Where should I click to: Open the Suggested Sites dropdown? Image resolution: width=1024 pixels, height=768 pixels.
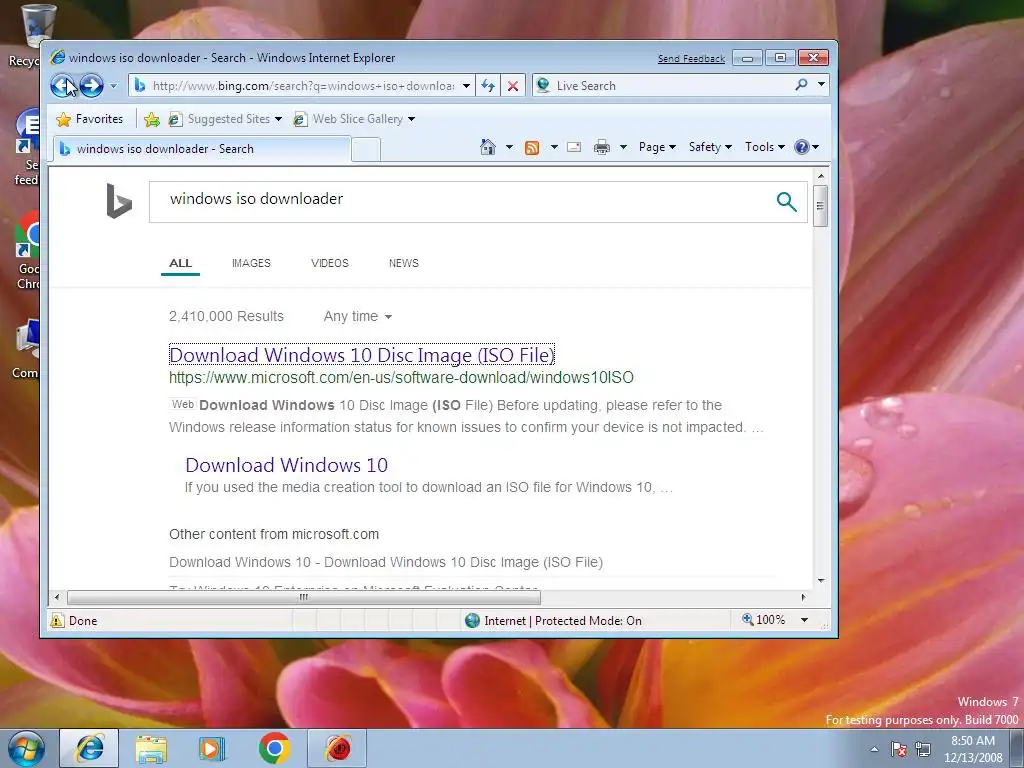(225, 119)
